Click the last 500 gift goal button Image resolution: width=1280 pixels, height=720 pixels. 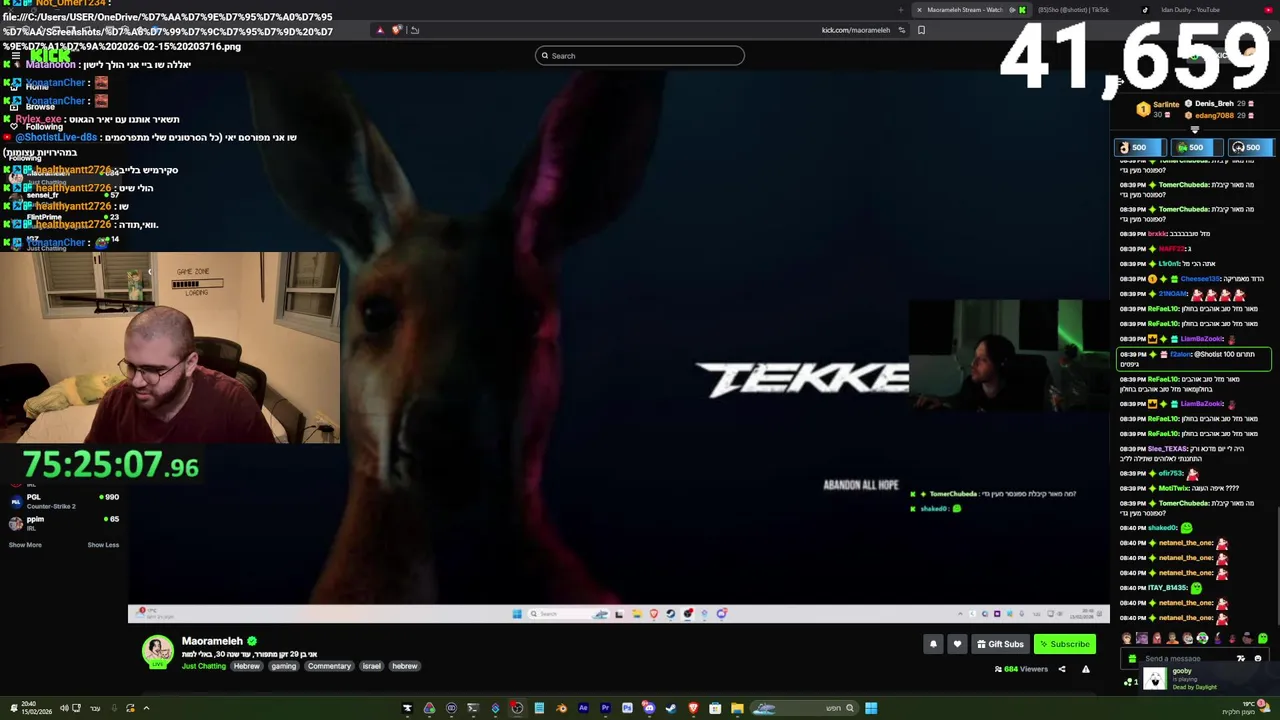point(1252,147)
